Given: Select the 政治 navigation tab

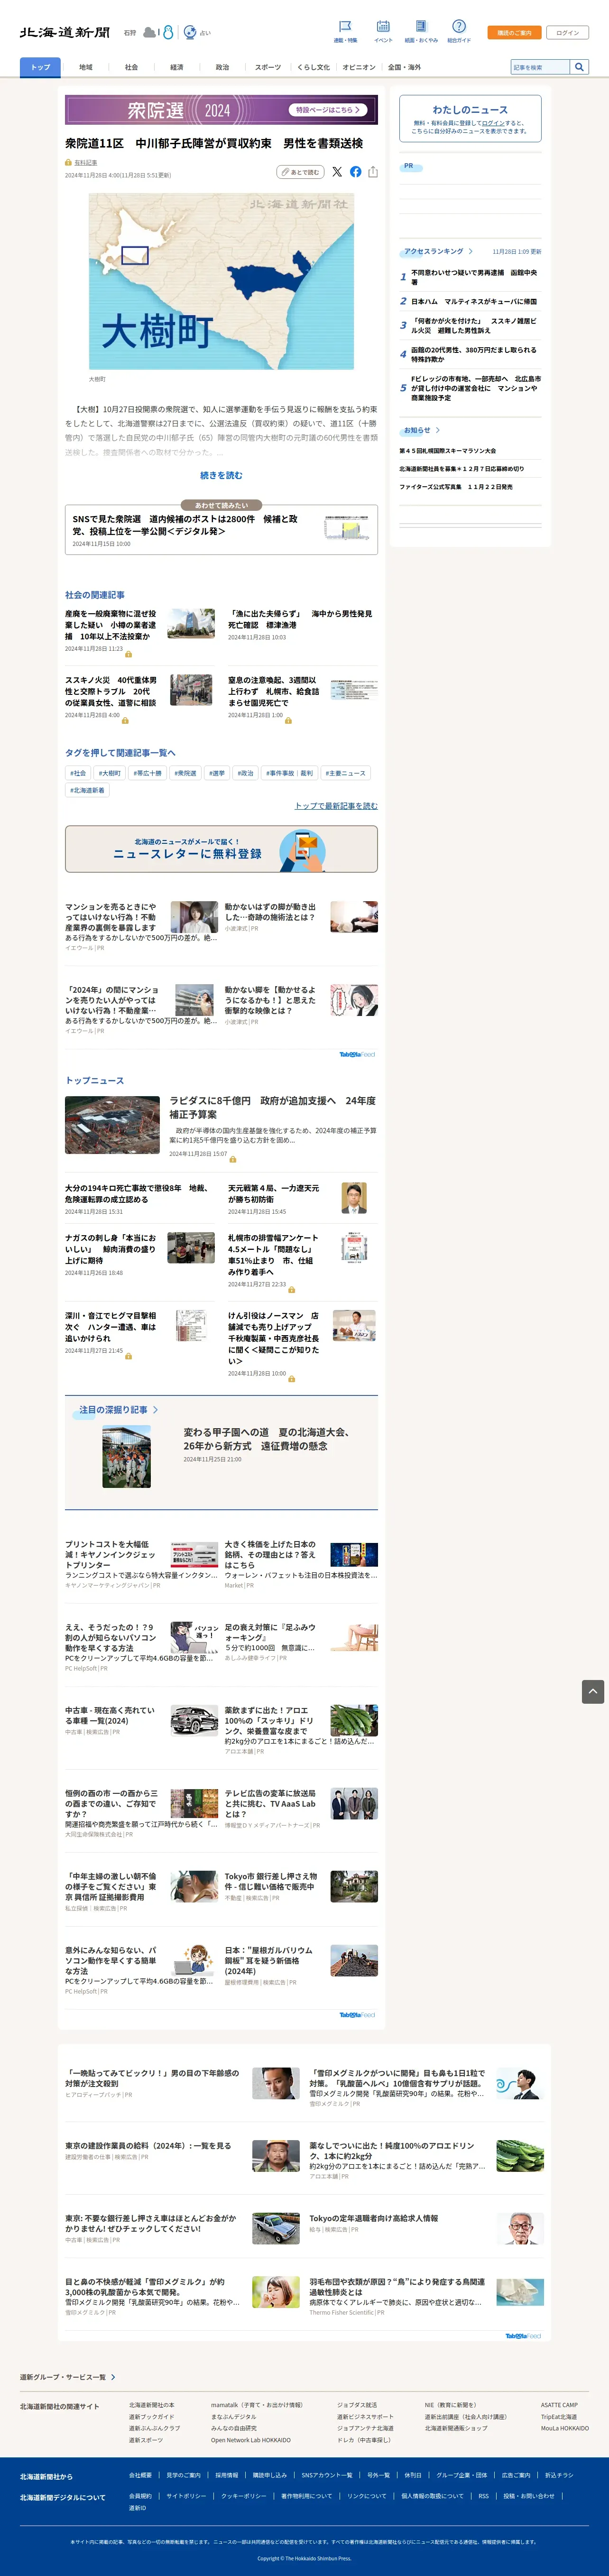Looking at the screenshot, I should click(222, 67).
